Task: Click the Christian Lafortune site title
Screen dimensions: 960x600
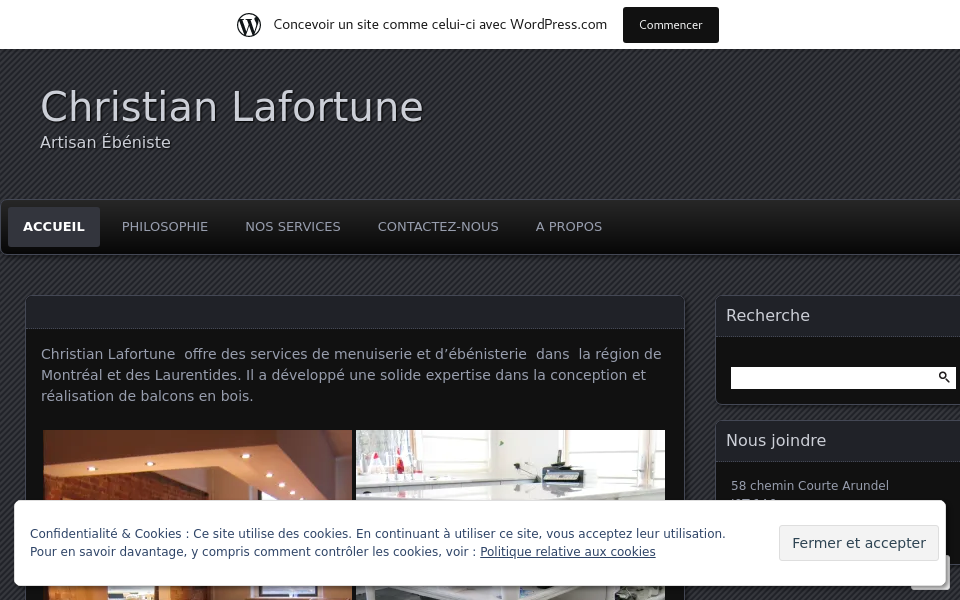Action: pyautogui.click(x=232, y=107)
